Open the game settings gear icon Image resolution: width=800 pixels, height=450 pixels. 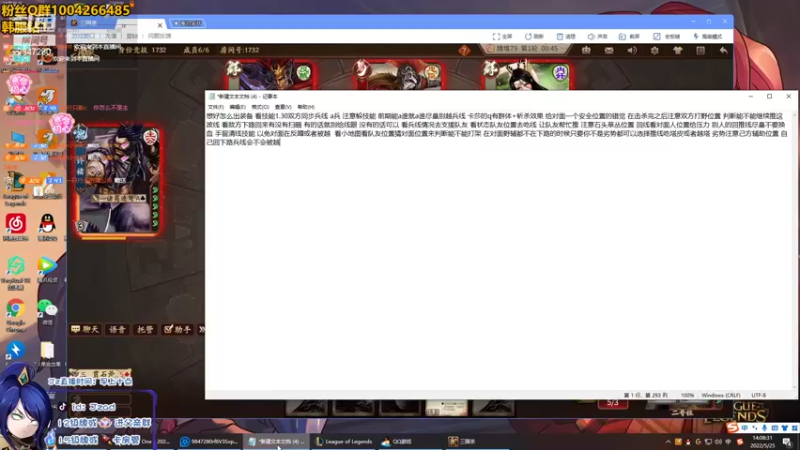655,50
